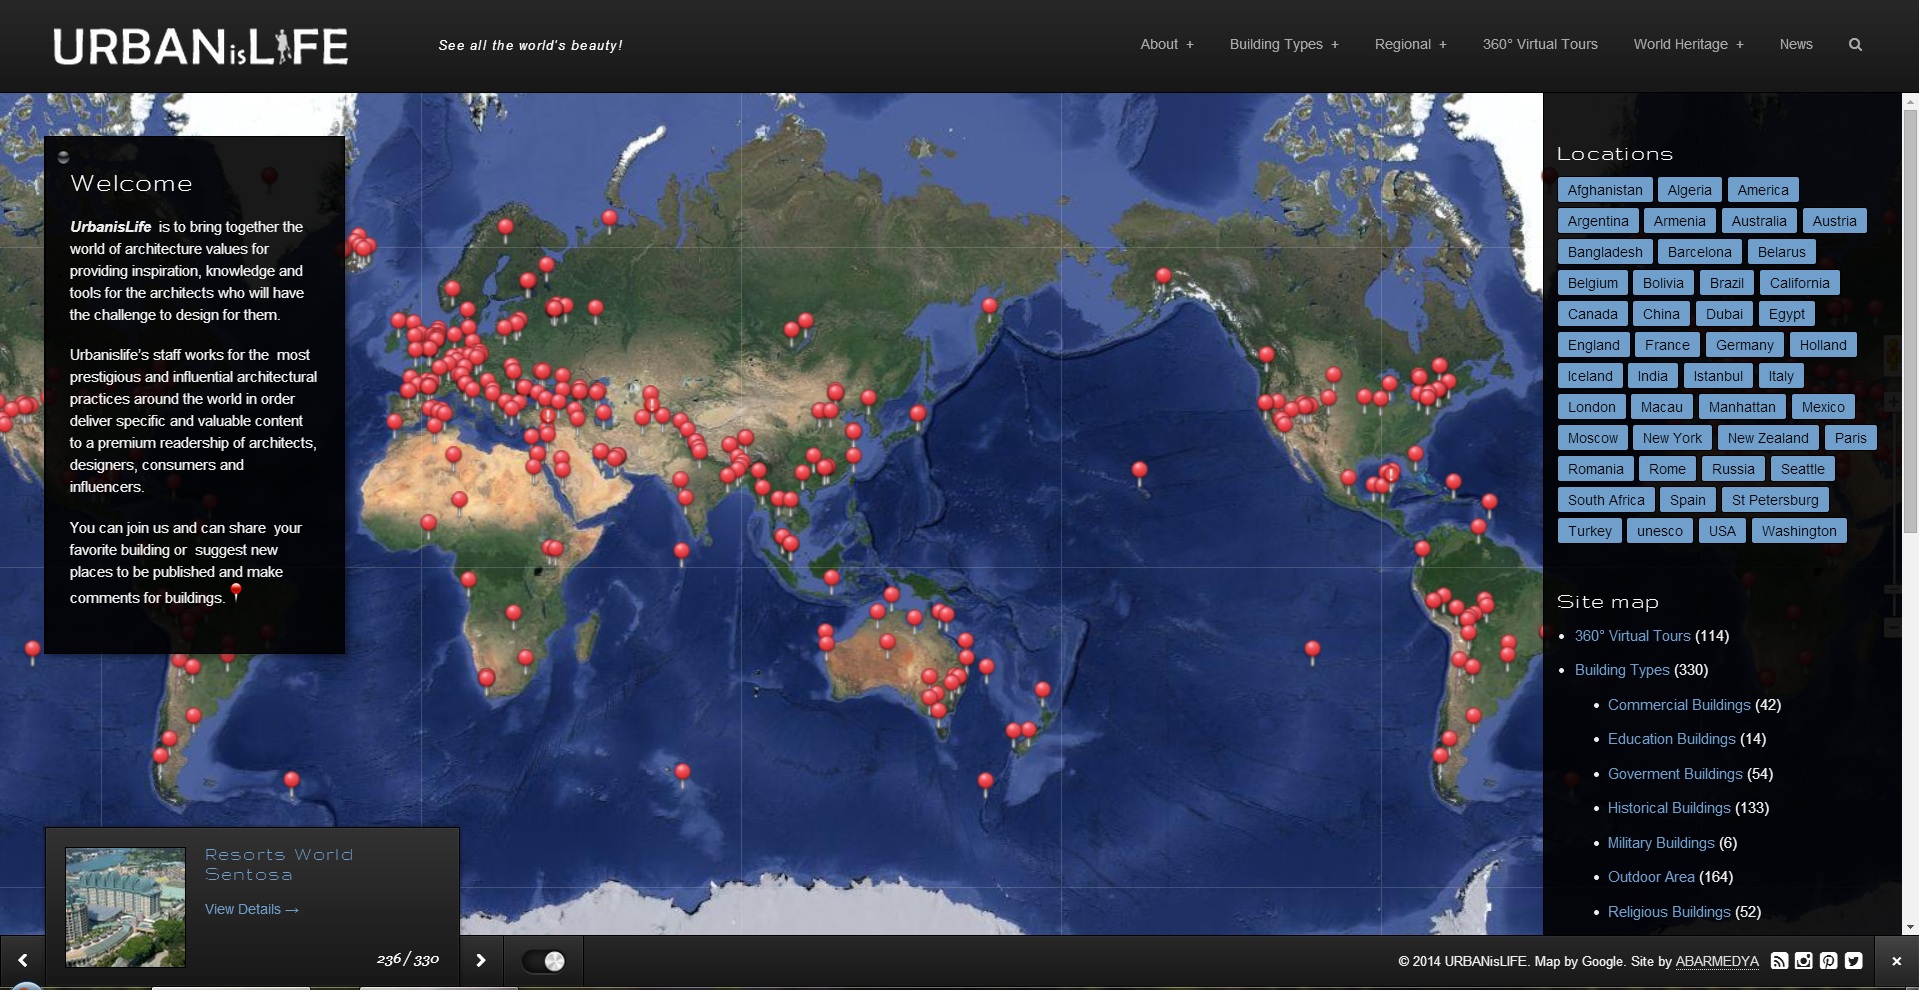The image size is (1919, 990).
Task: Expand the Building Types menu
Action: (1284, 44)
